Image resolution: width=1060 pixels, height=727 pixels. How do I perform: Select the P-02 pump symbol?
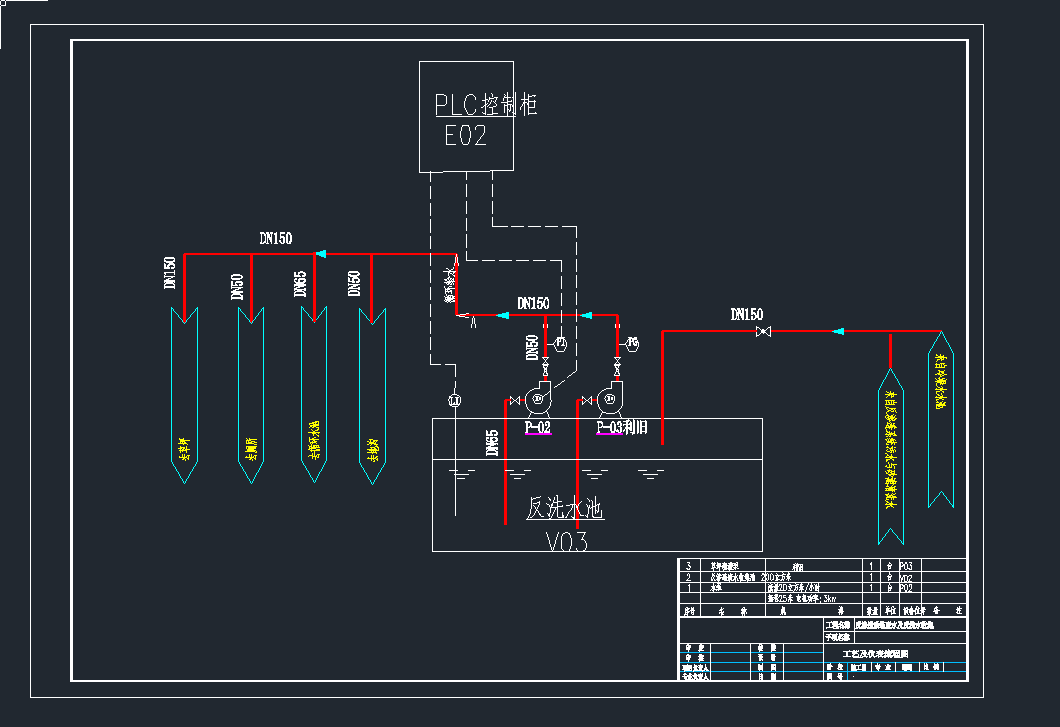coord(539,398)
